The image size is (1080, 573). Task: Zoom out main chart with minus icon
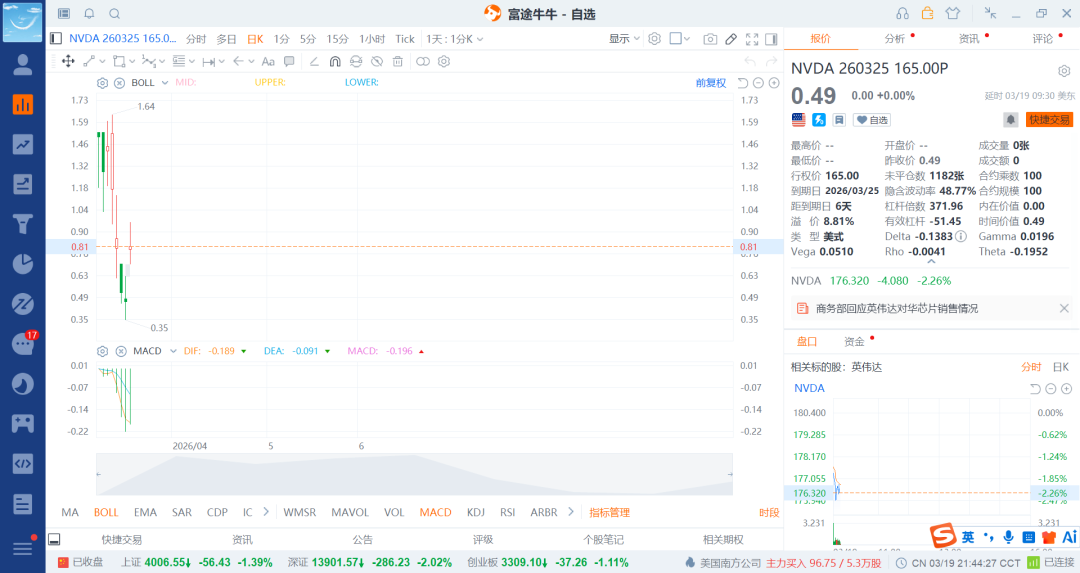758,83
